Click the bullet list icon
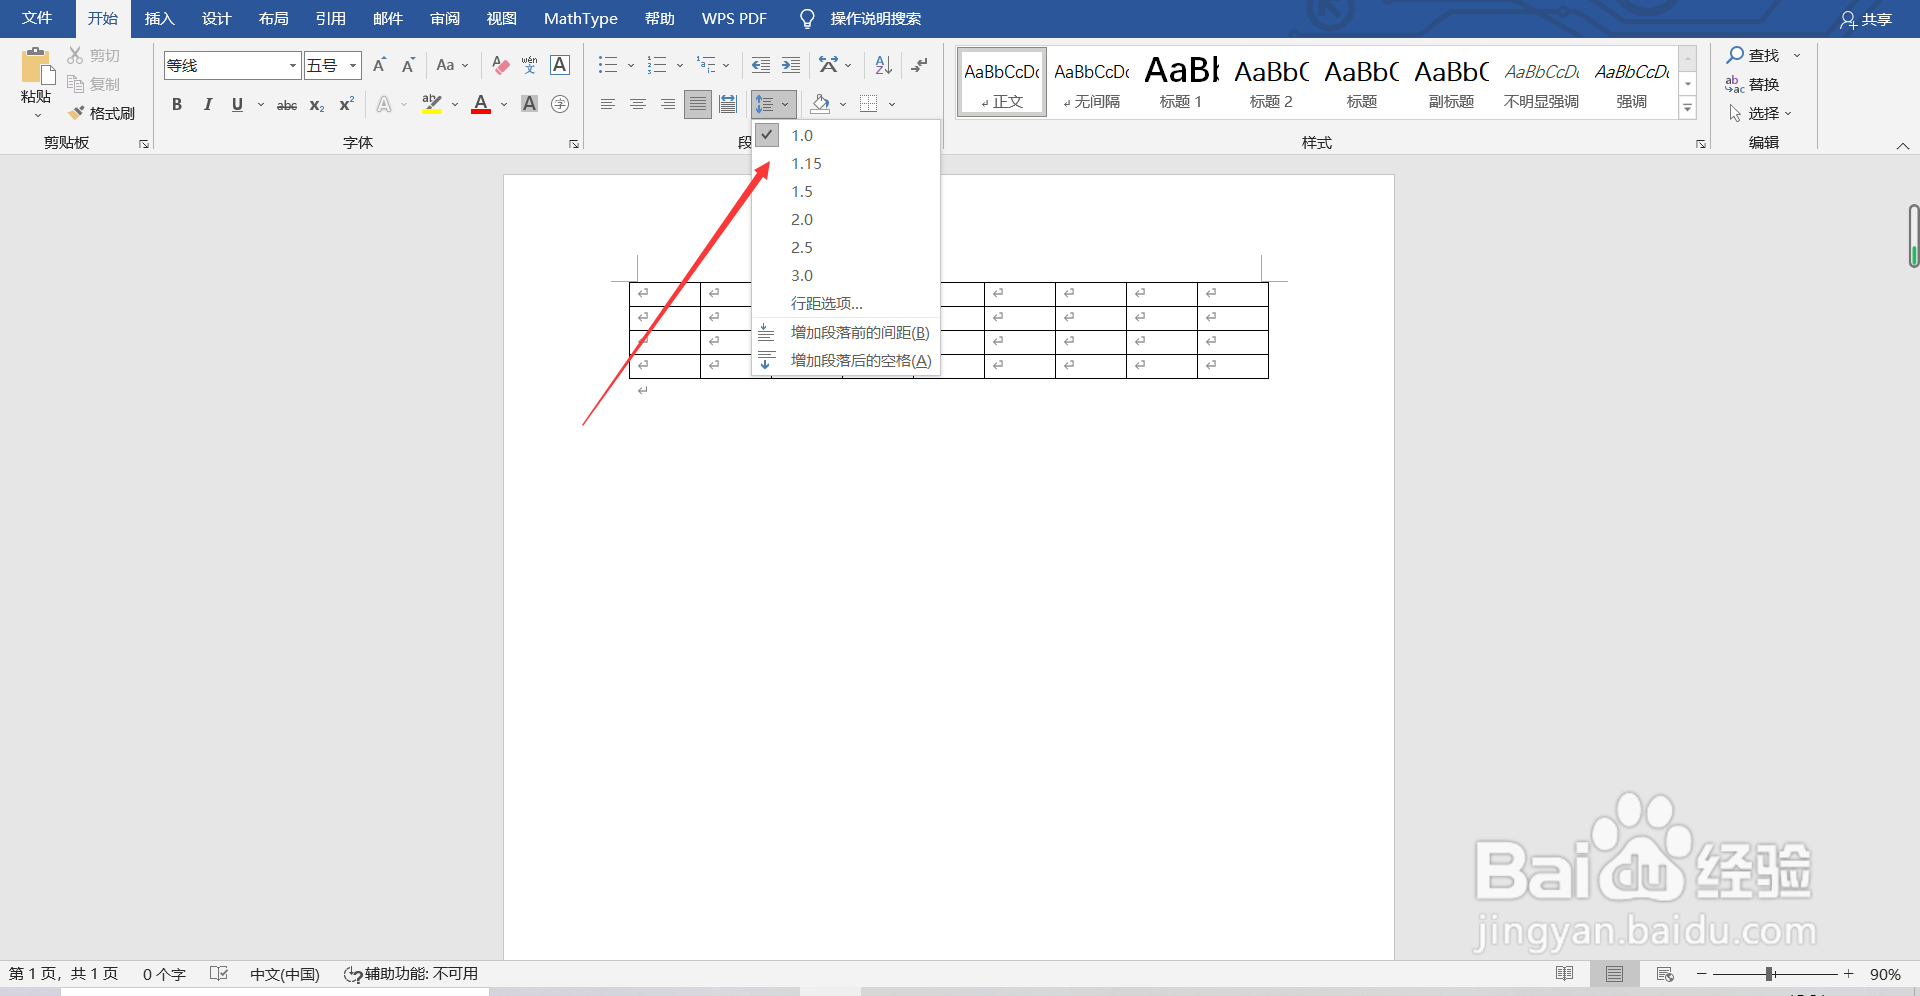 coord(608,65)
